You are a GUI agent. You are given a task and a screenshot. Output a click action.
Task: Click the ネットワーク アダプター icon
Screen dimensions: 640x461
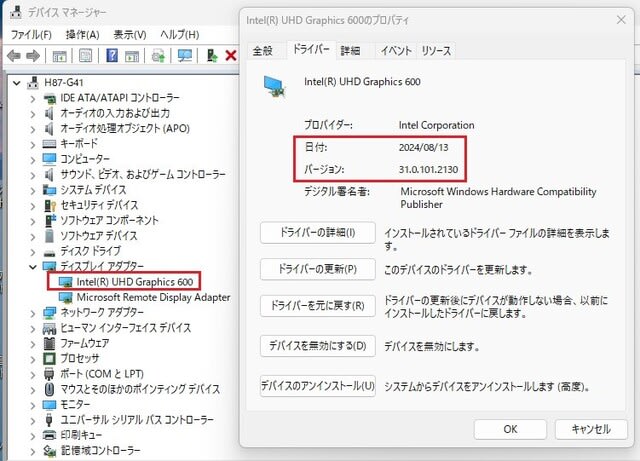49,313
